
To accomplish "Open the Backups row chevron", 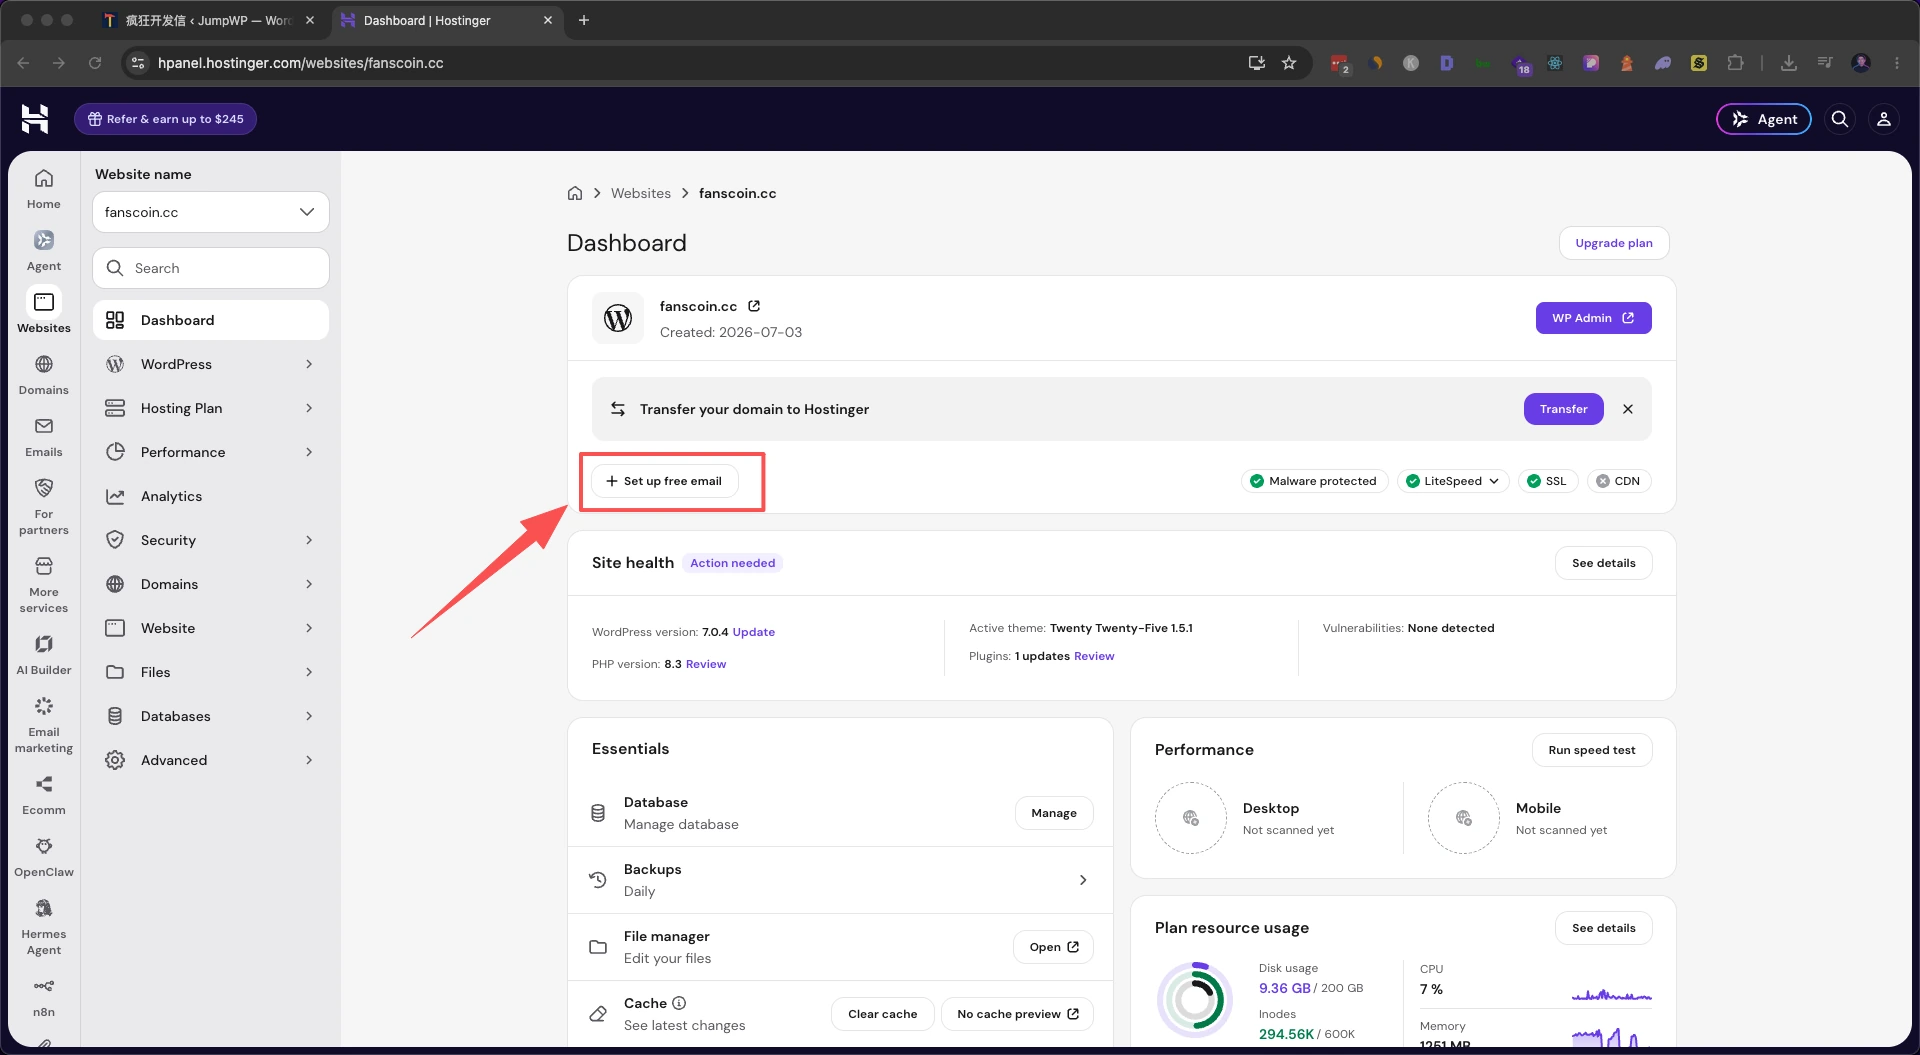I will click(x=1083, y=880).
